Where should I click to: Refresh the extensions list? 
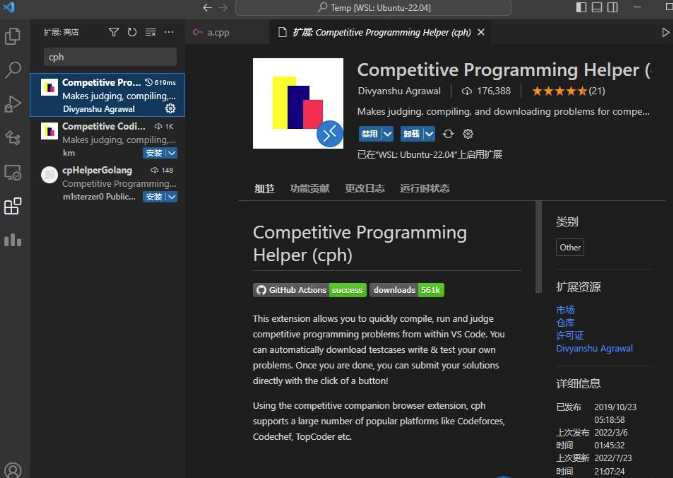(x=132, y=32)
